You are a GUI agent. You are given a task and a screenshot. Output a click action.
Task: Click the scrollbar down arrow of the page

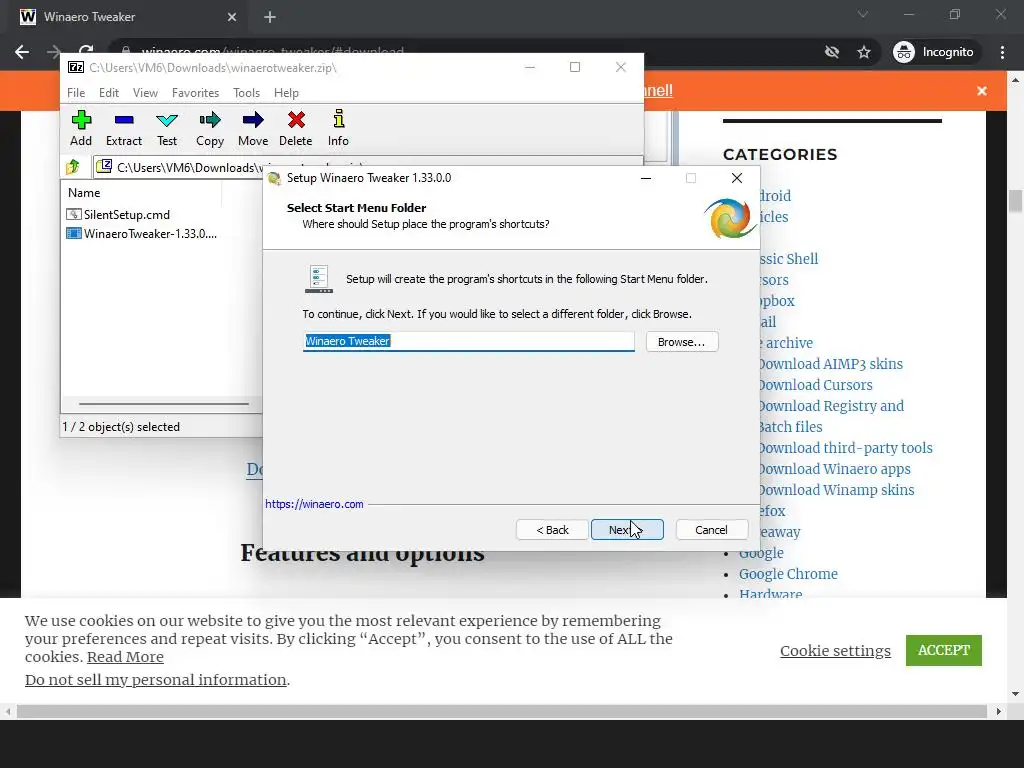[1015, 694]
